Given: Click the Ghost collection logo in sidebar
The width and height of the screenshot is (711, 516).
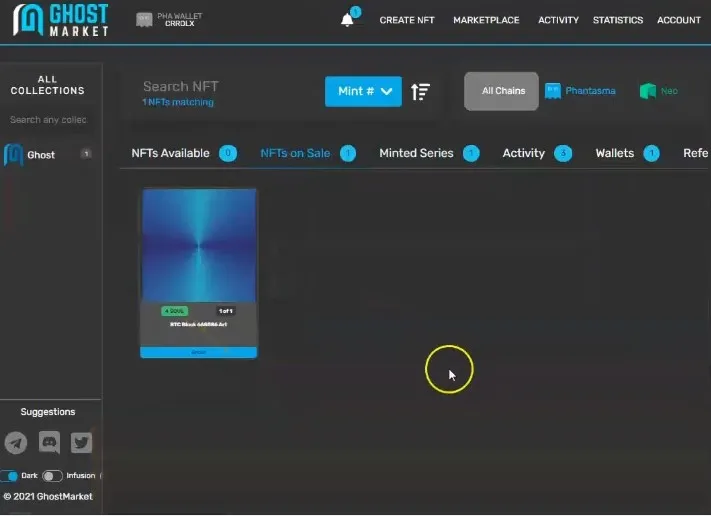Looking at the screenshot, I should point(13,155).
